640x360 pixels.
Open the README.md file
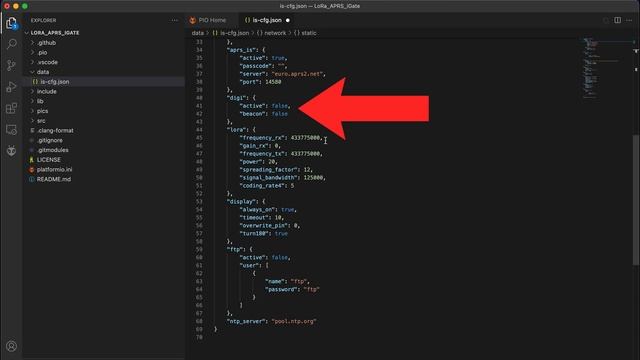[x=53, y=179]
